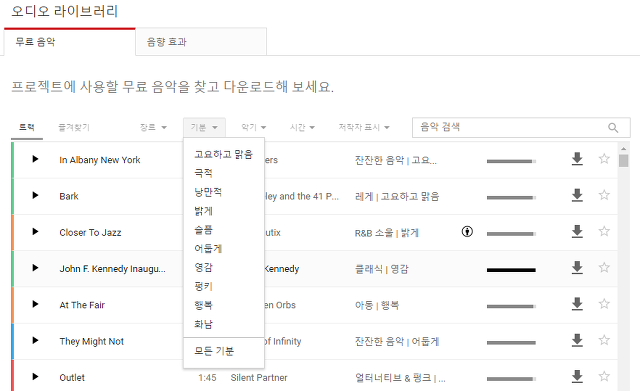The image size is (640, 391).
Task: Choose 슬픔 mood option
Action: click(x=224, y=230)
